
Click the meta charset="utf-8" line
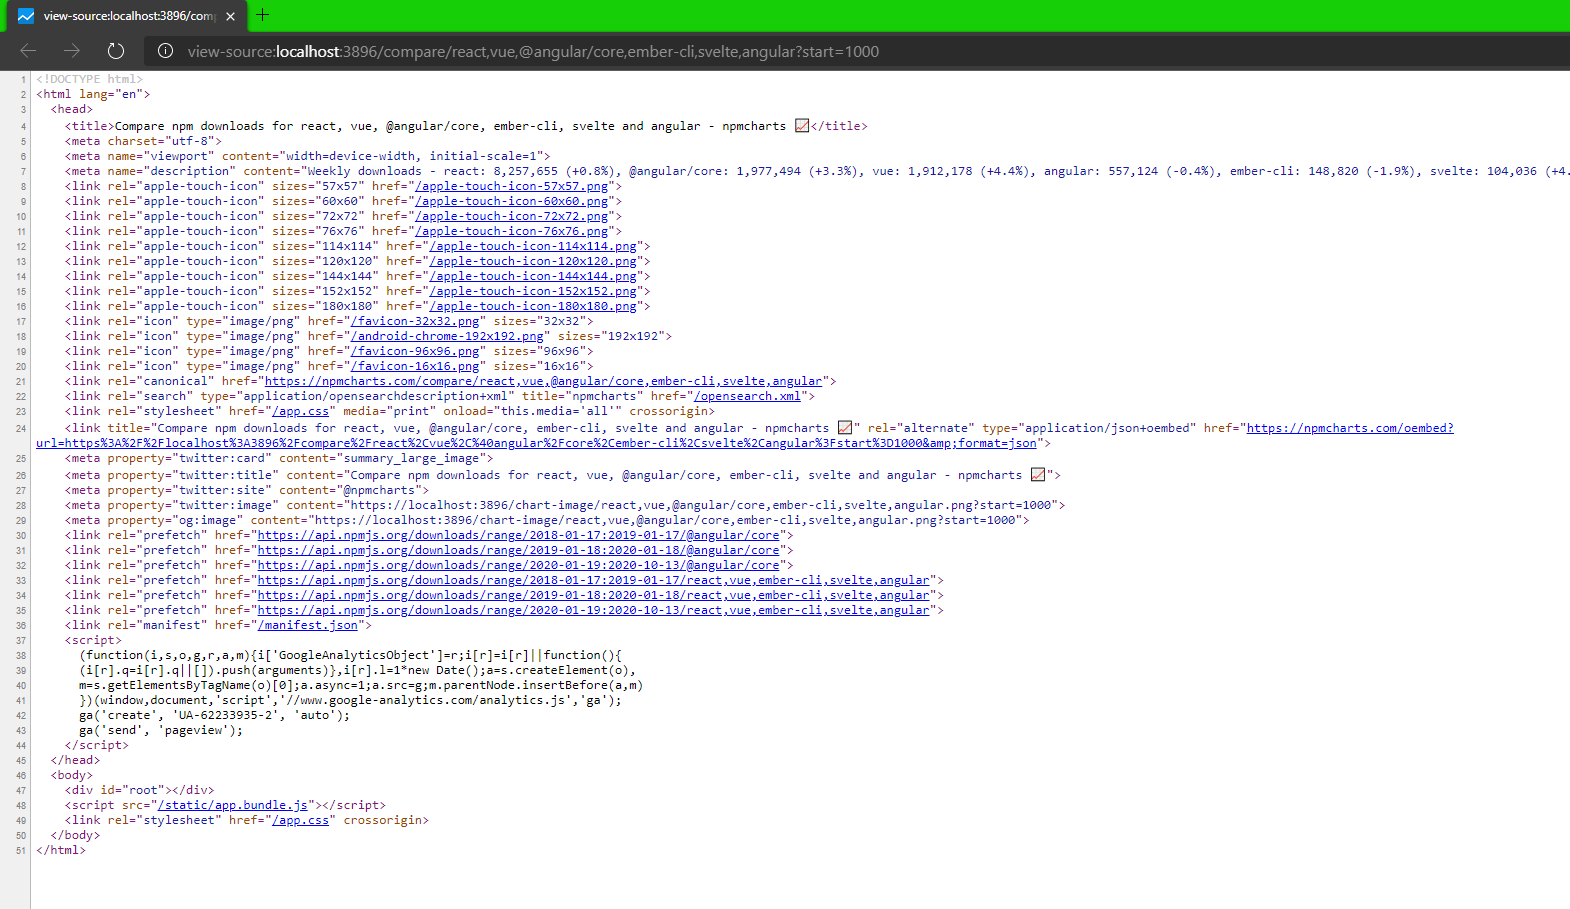(x=143, y=141)
